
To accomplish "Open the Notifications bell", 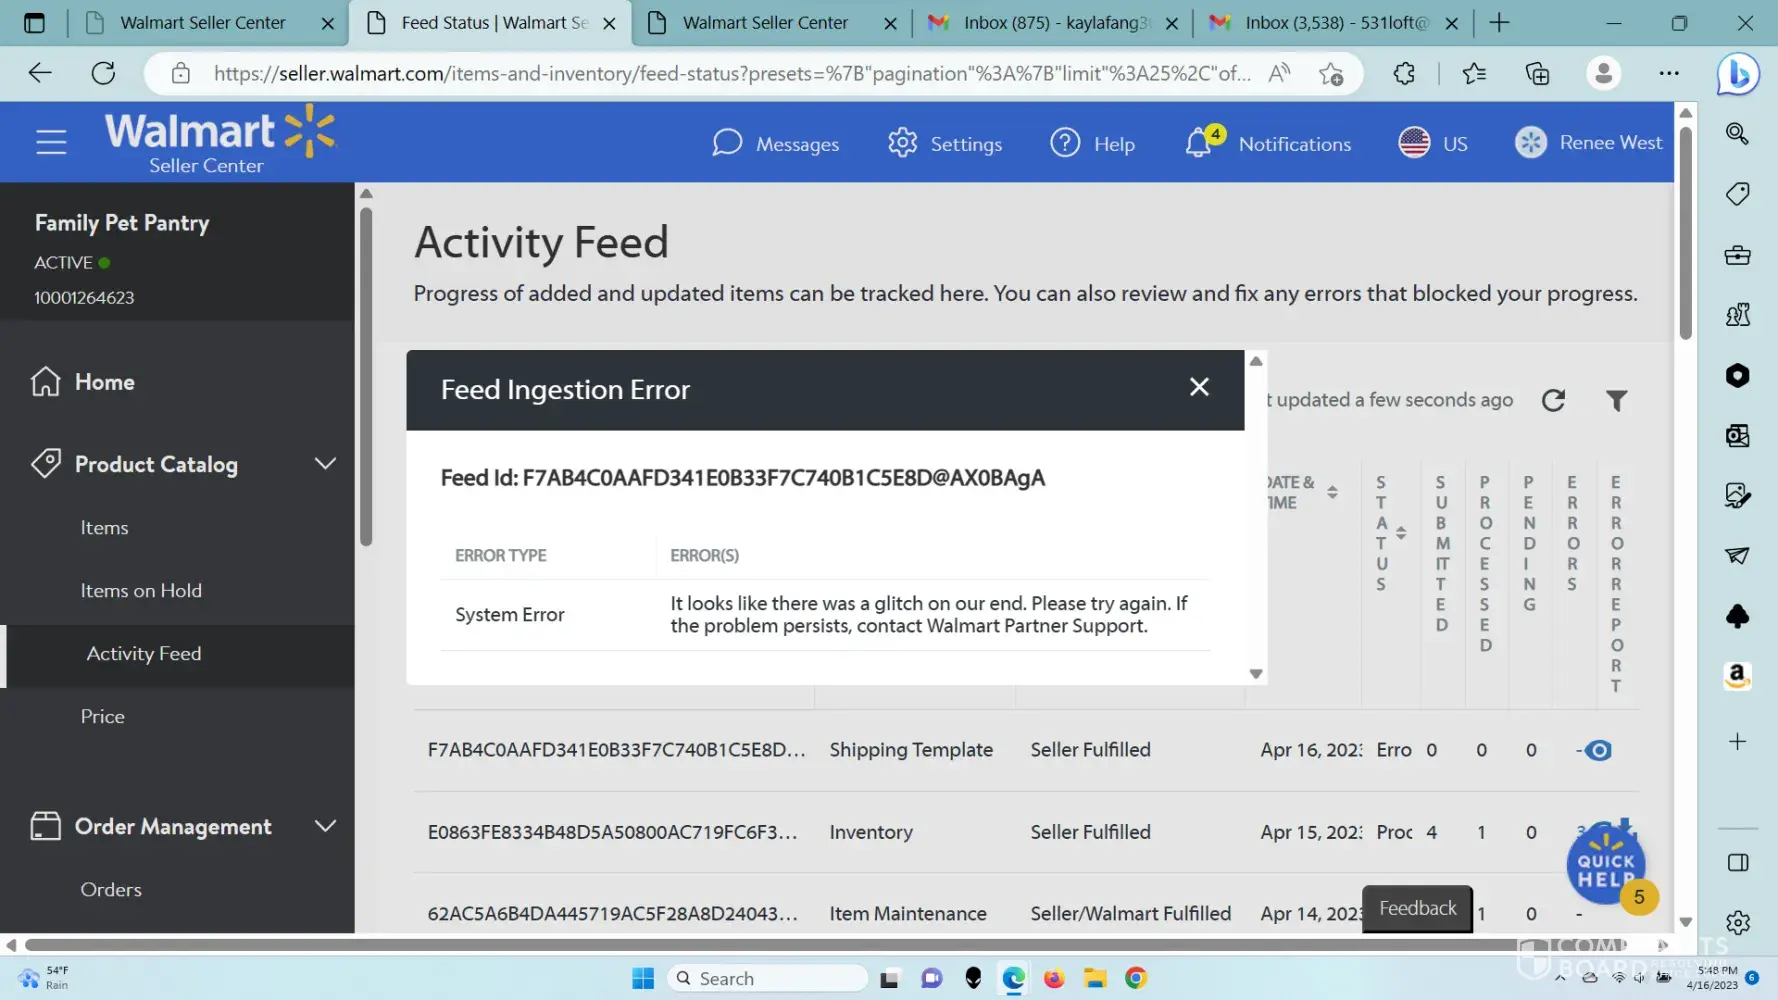I will 1199,144.
